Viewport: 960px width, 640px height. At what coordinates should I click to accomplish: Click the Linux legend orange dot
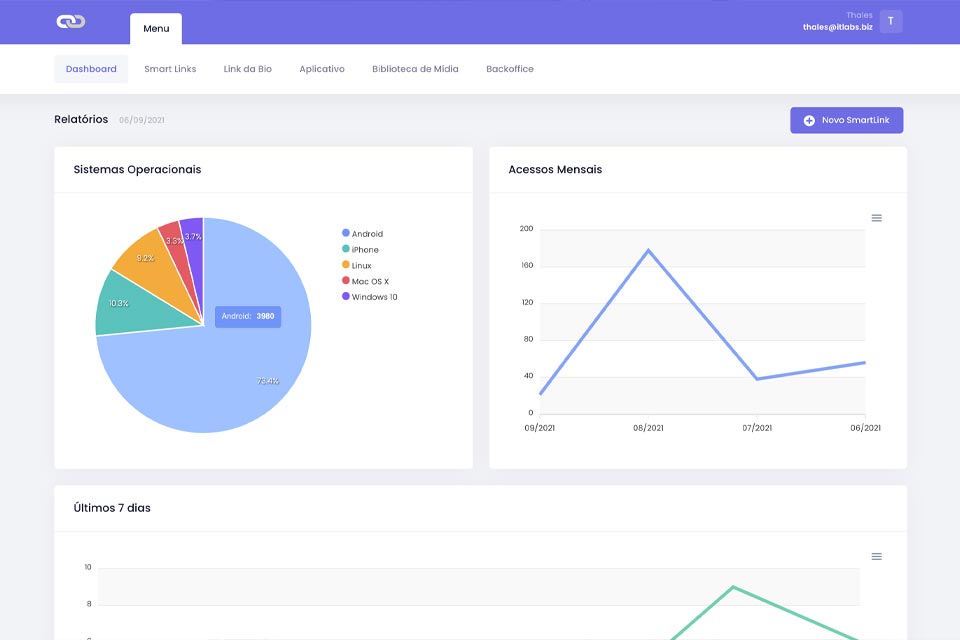point(345,265)
